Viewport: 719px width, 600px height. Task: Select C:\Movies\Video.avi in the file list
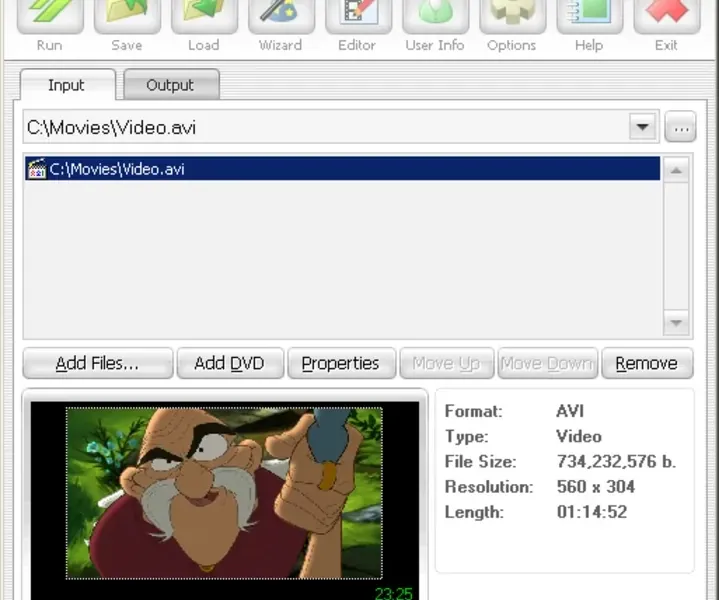coord(343,169)
